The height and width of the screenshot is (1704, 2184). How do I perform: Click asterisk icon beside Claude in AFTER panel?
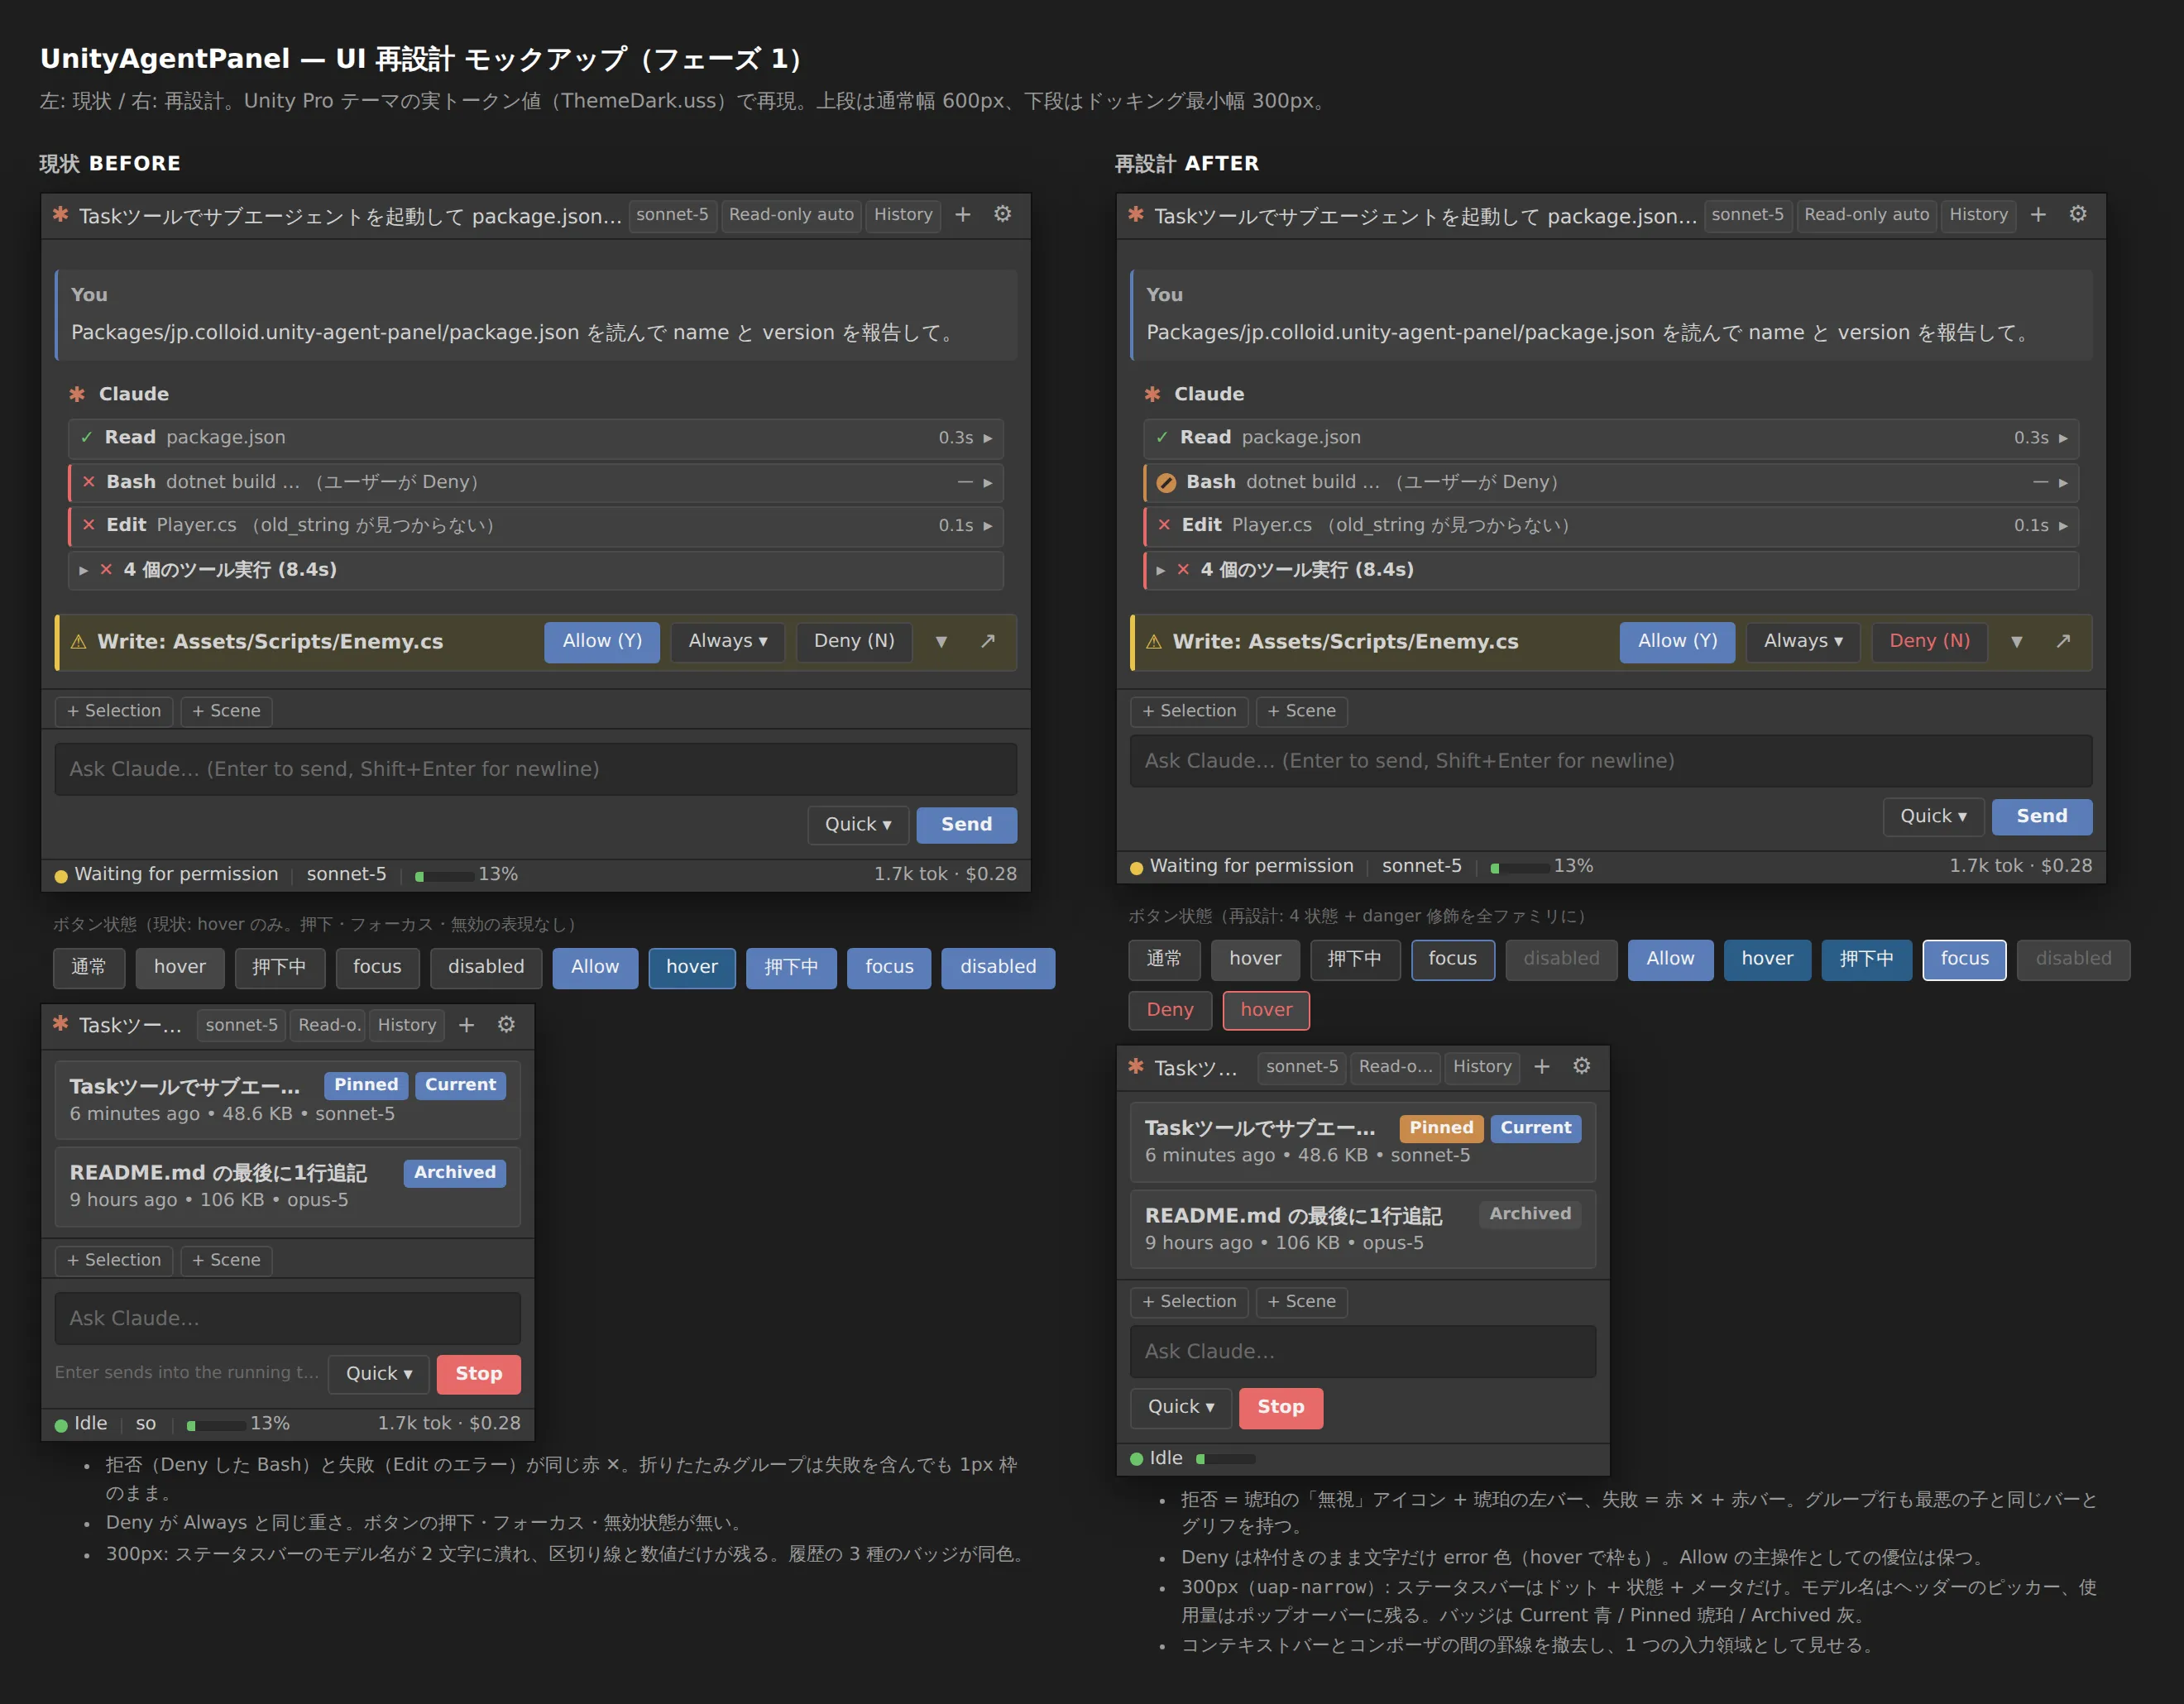point(1152,394)
